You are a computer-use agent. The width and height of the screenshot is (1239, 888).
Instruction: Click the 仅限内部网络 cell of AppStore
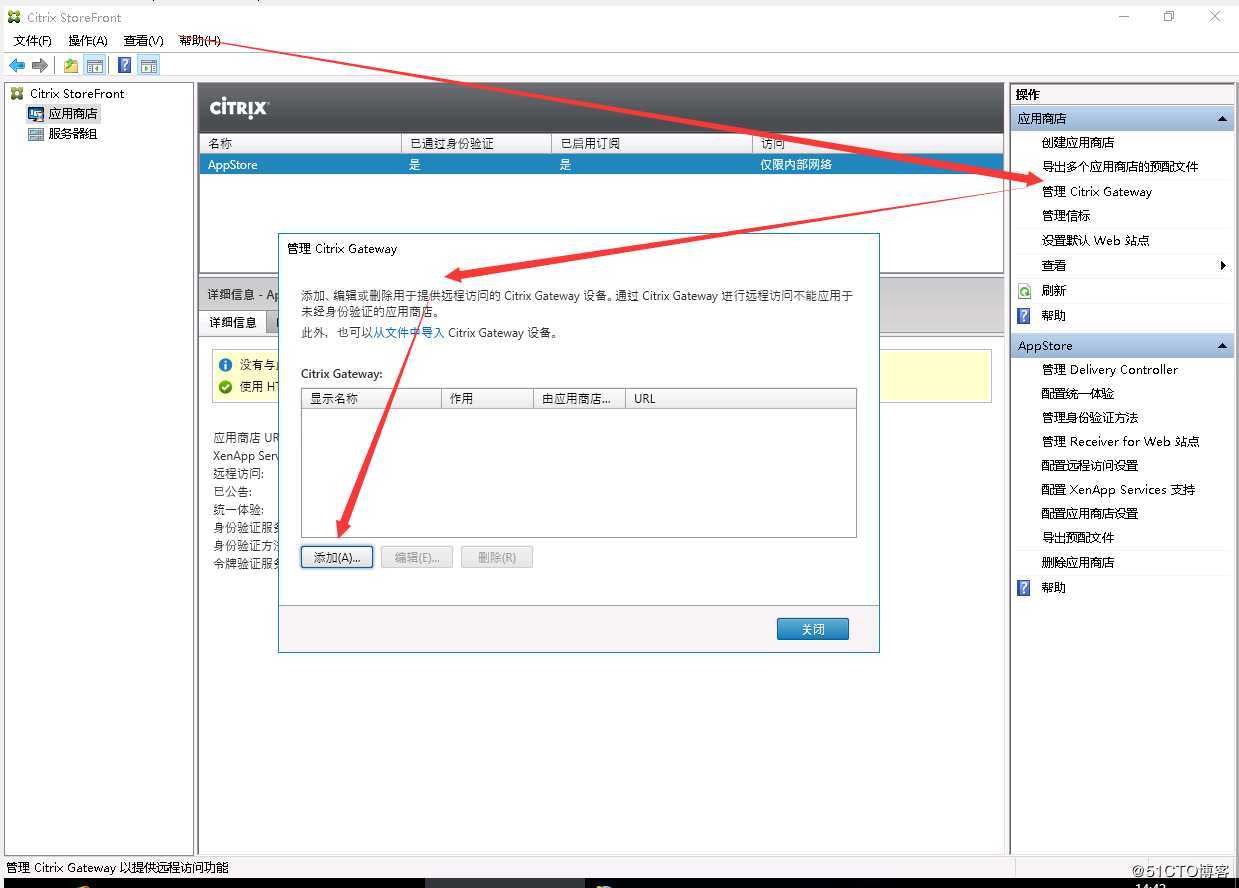pos(796,165)
